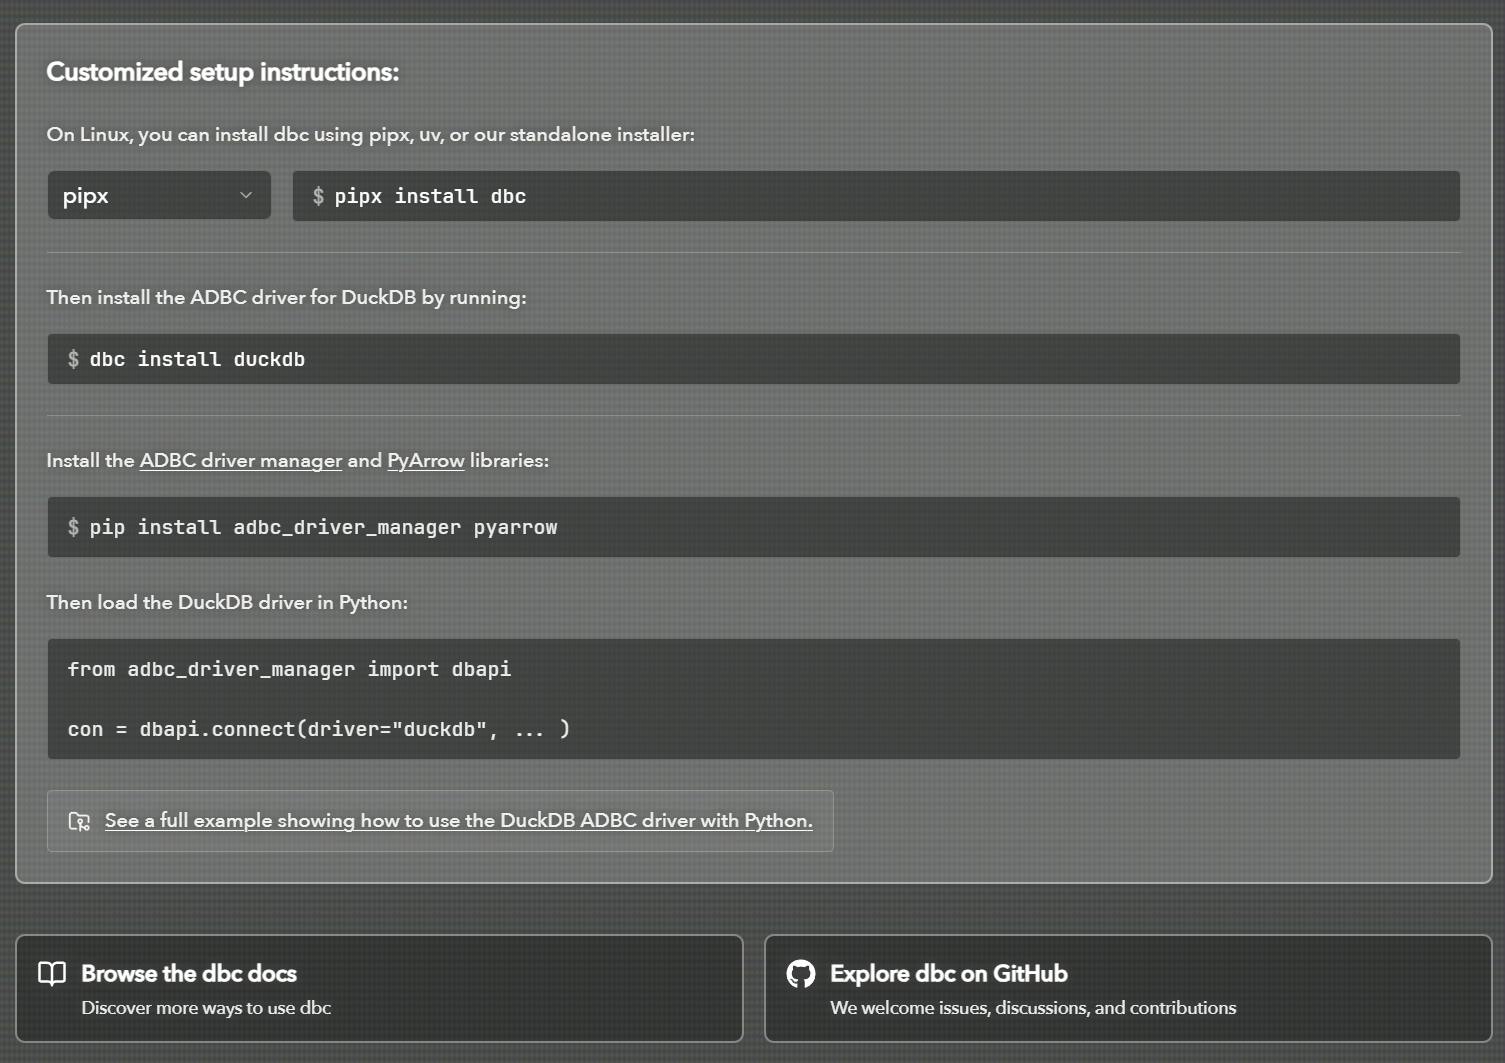Open the ADBC driver manager link

pos(240,460)
